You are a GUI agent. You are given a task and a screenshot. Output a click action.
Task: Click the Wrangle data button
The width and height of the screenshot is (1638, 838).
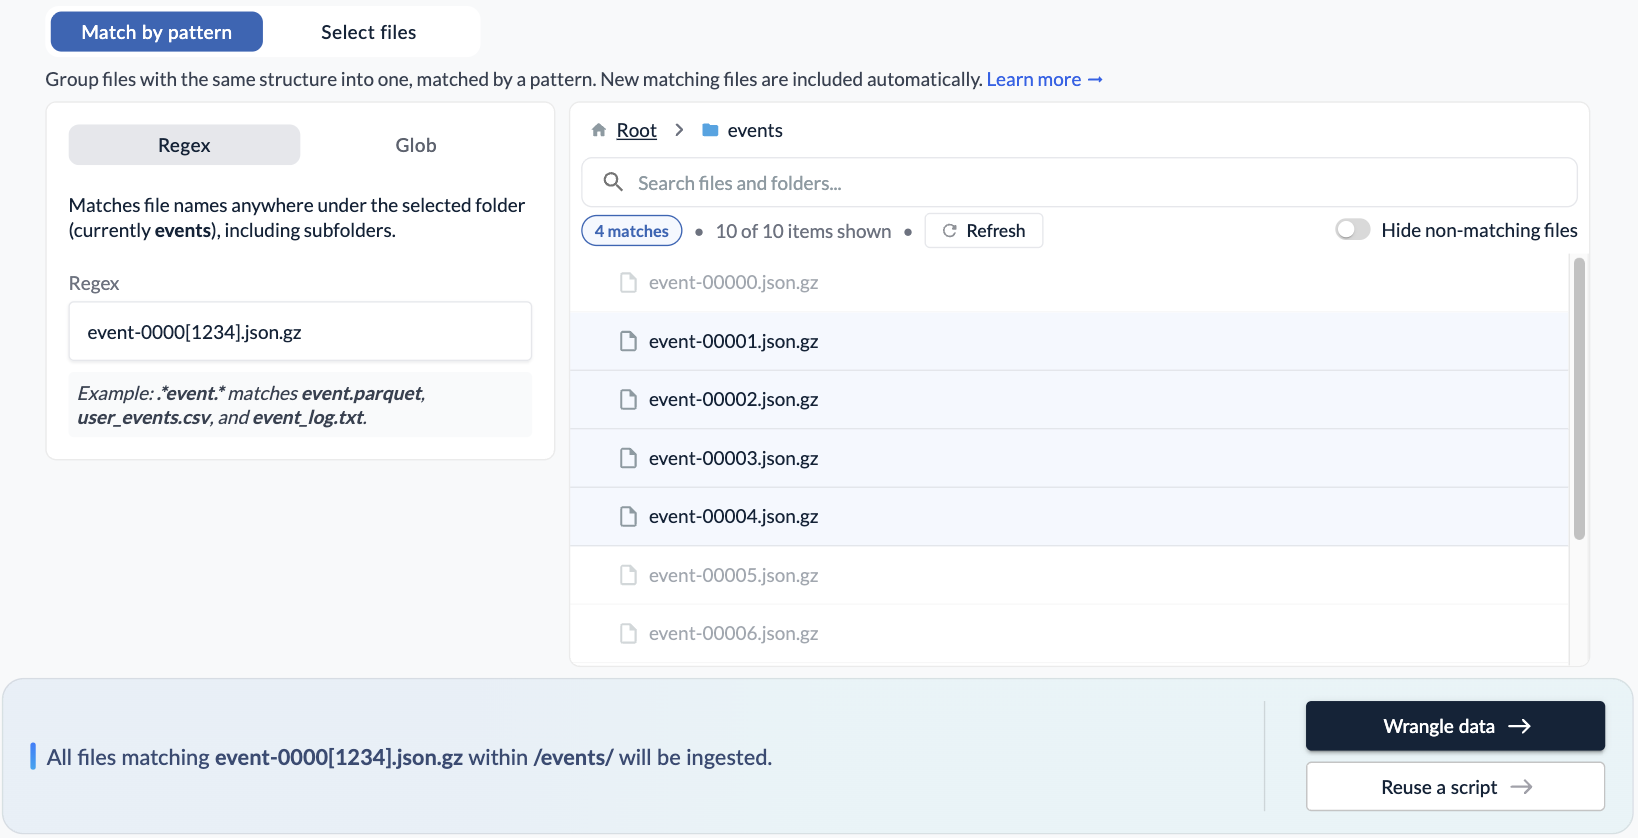tap(1455, 726)
